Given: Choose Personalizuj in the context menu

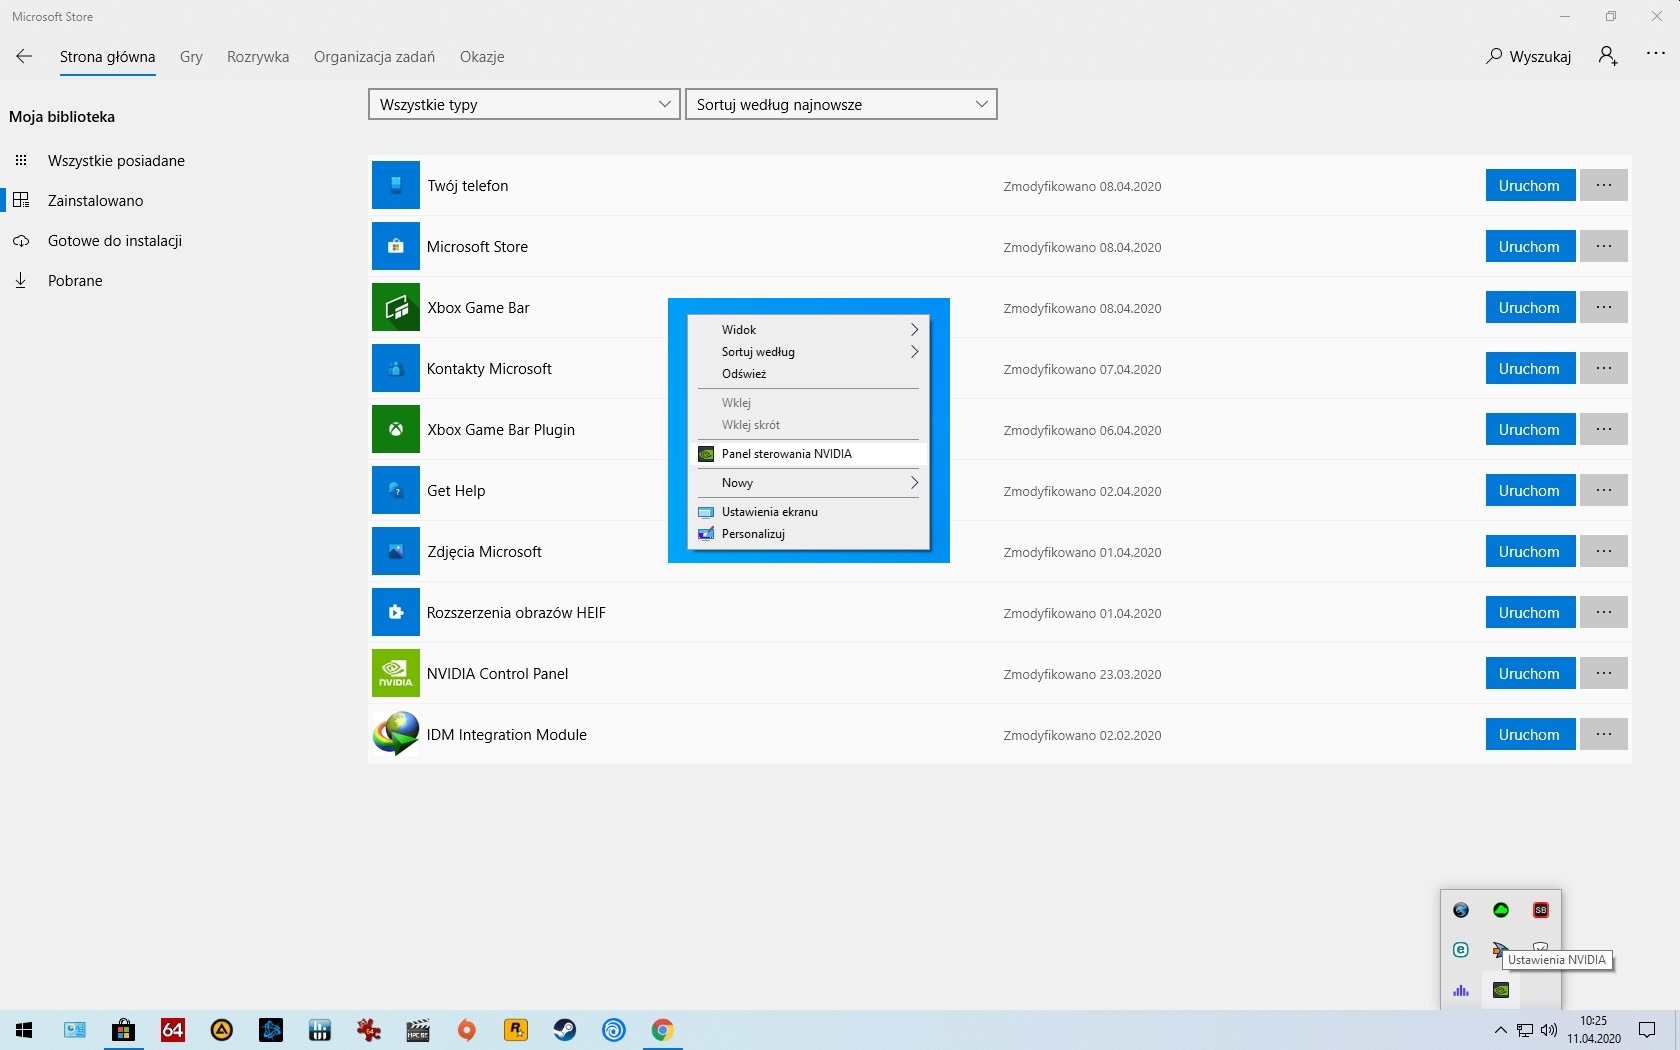Looking at the screenshot, I should coord(808,533).
